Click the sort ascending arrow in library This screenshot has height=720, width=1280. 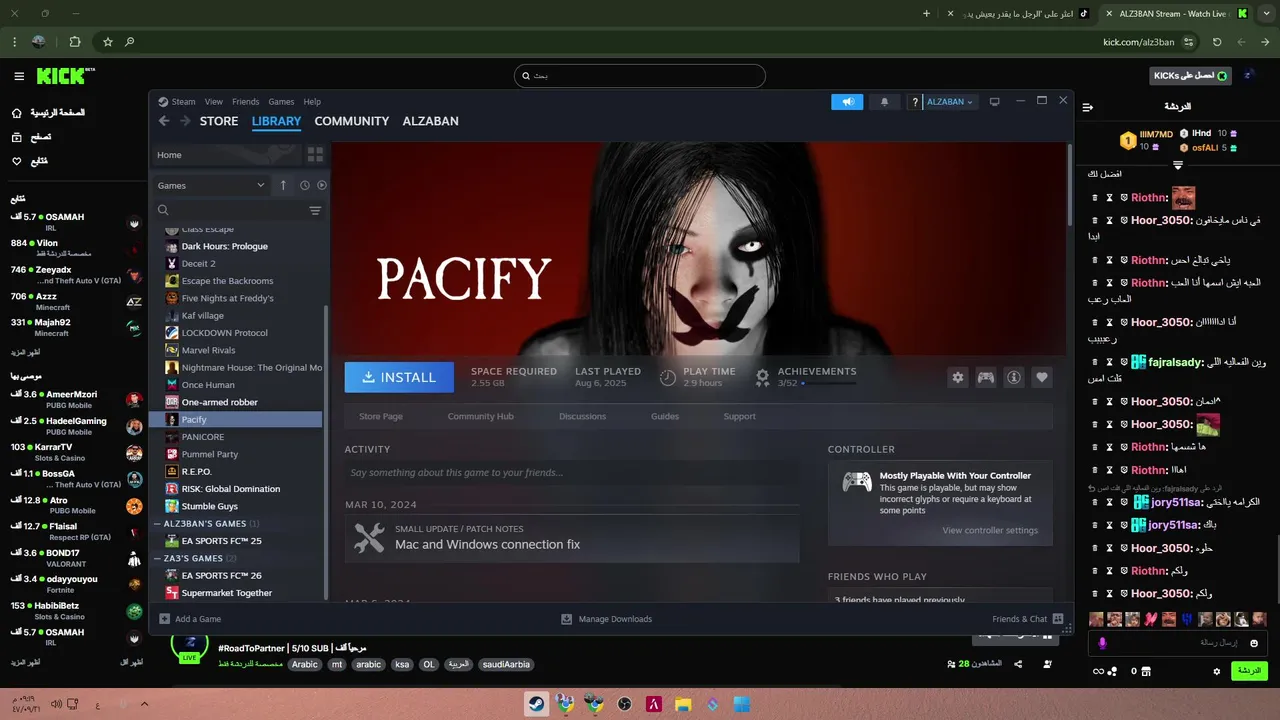(283, 185)
